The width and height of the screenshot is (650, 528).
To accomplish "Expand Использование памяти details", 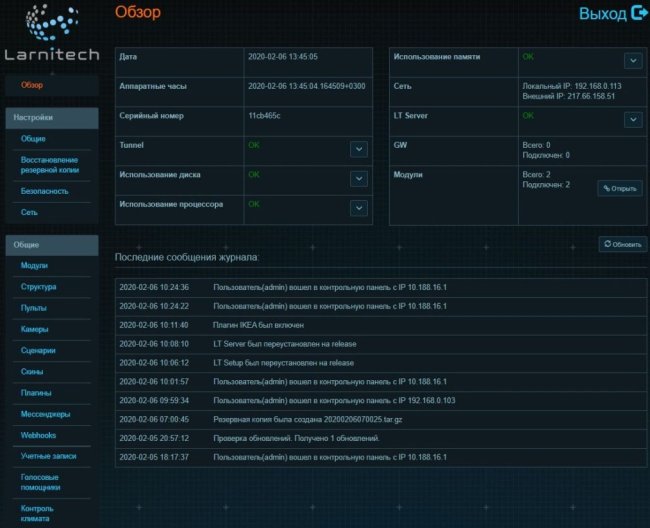I will pyautogui.click(x=632, y=61).
